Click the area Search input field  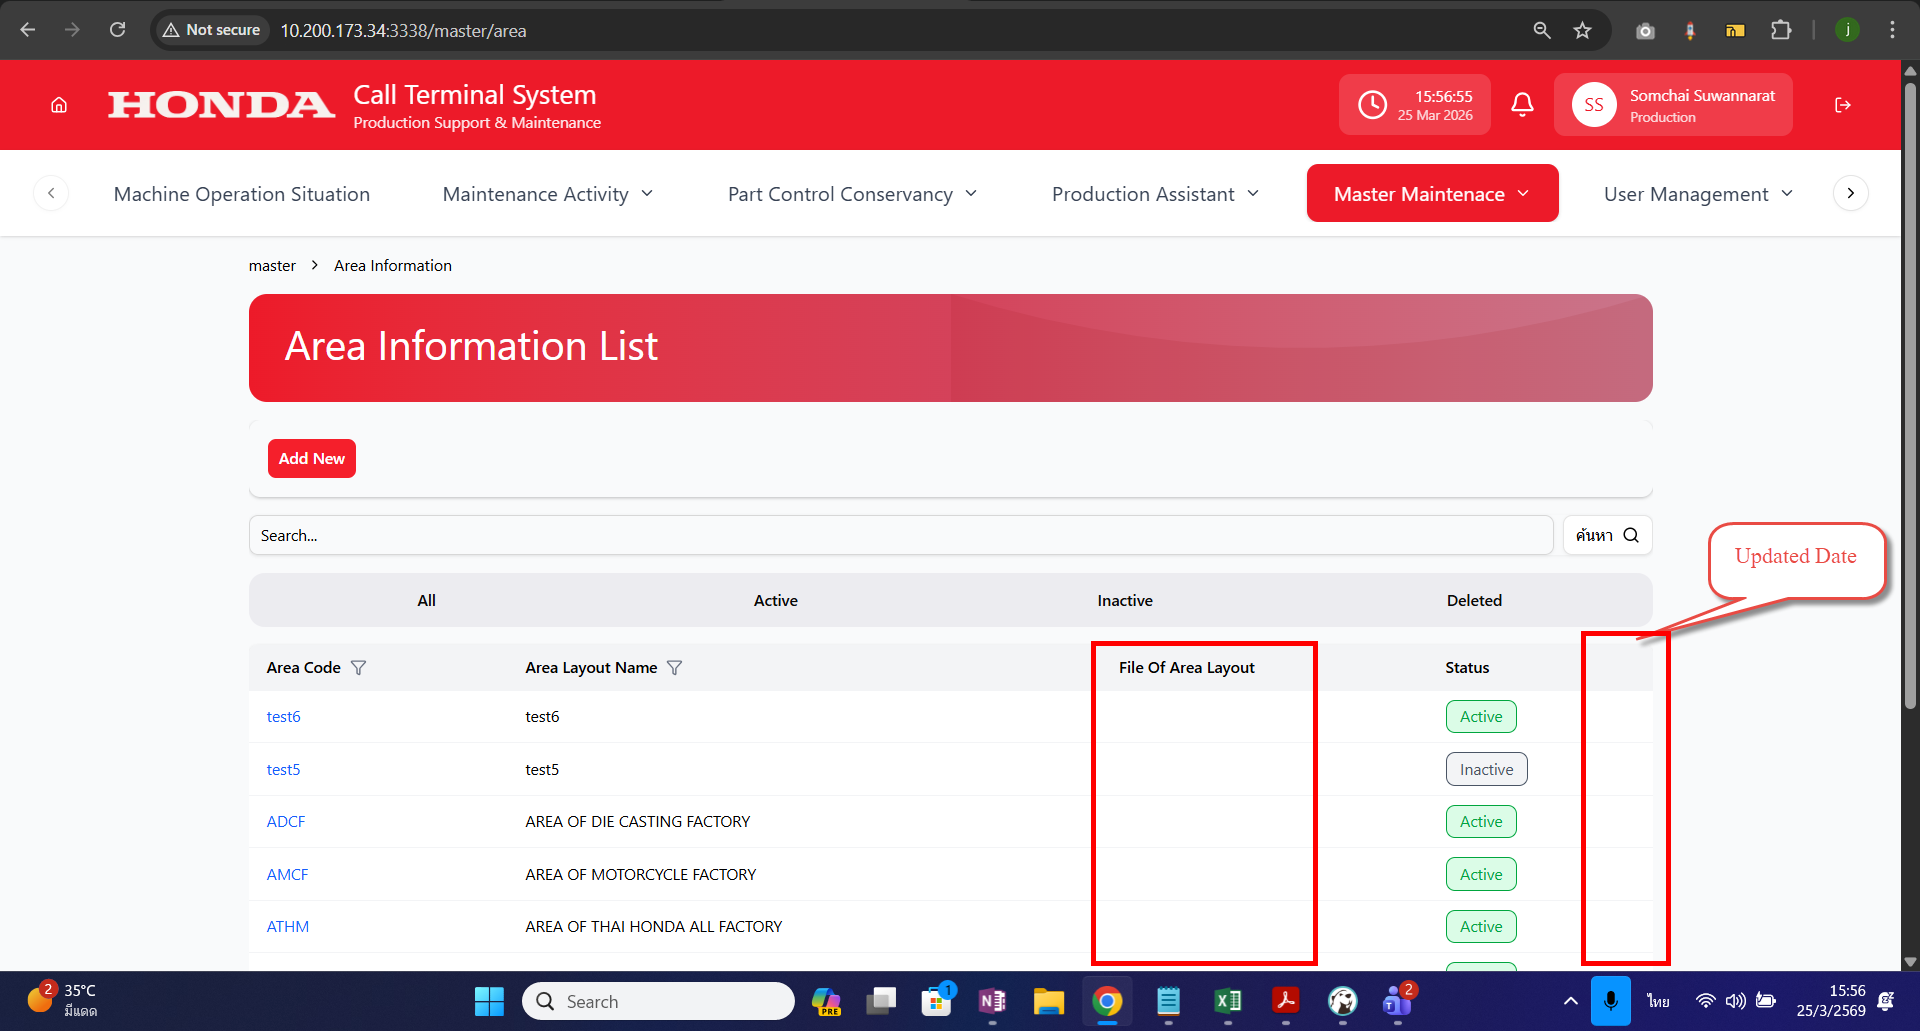[900, 536]
